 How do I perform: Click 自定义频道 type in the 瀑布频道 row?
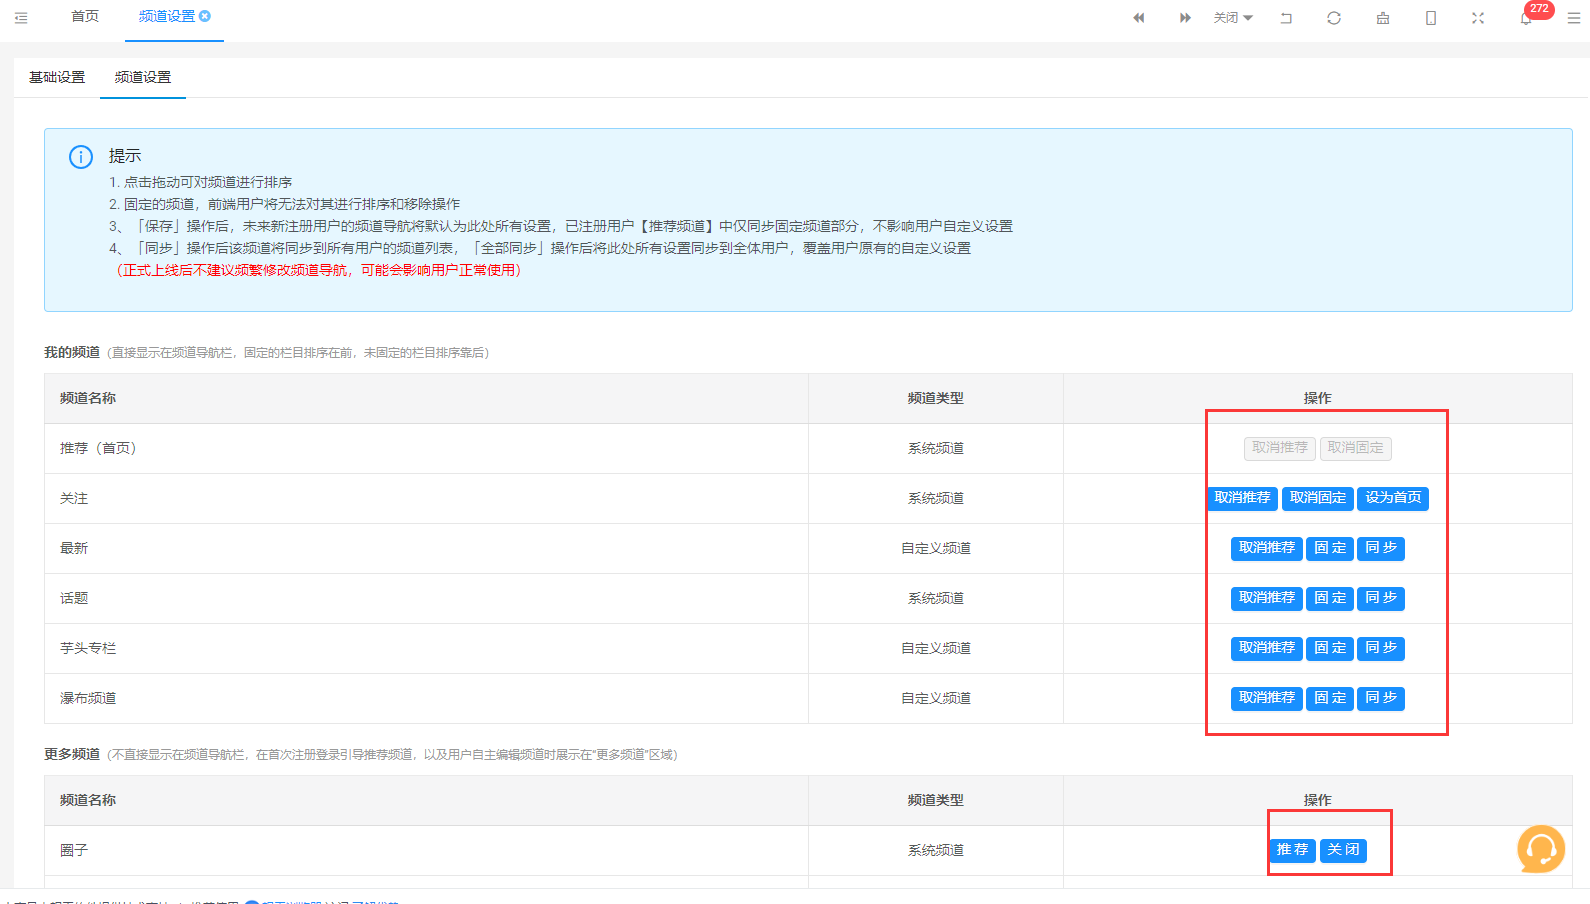point(936,698)
